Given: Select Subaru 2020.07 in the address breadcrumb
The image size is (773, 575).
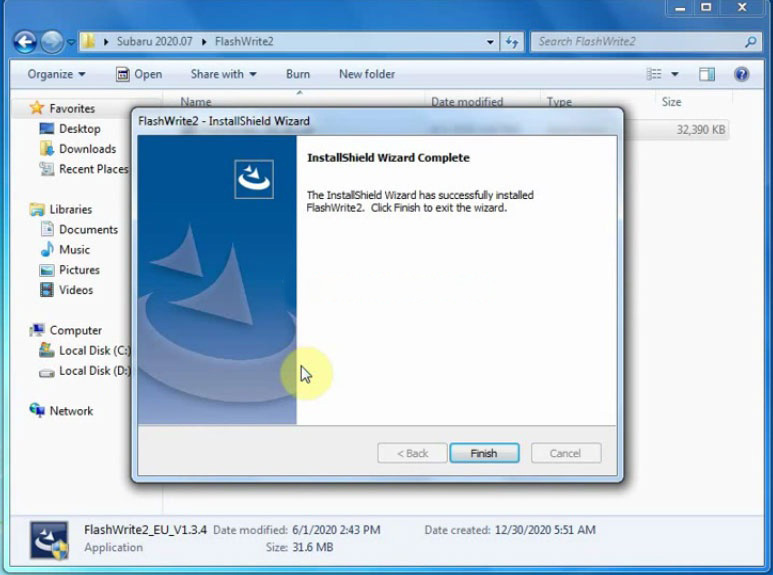Looking at the screenshot, I should point(154,41).
